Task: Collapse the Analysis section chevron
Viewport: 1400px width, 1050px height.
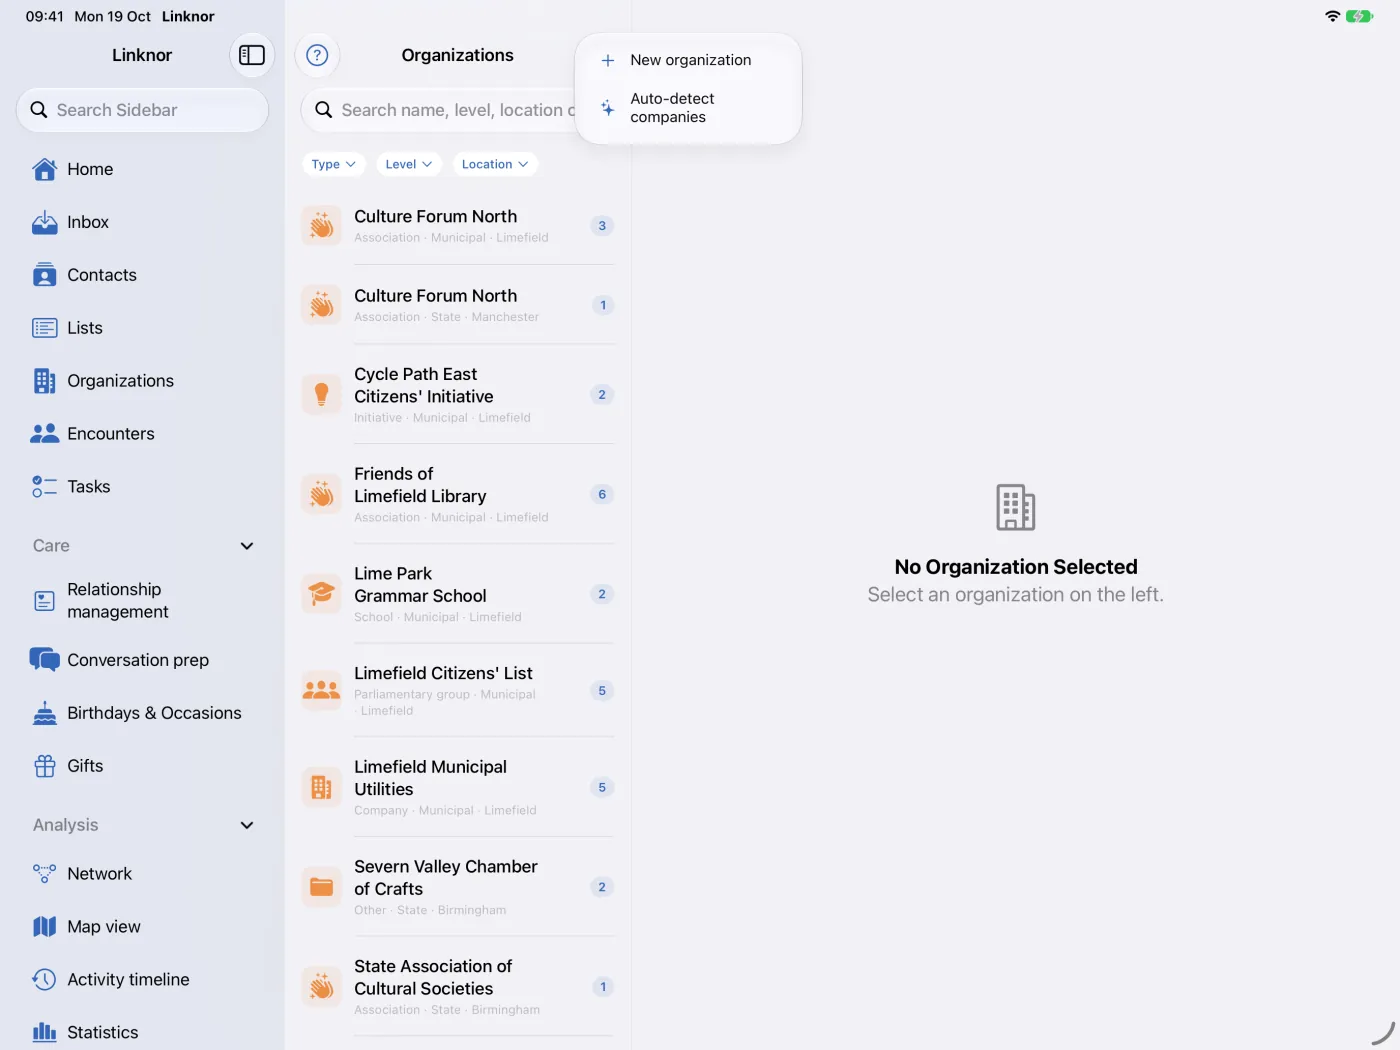Action: tap(247, 825)
